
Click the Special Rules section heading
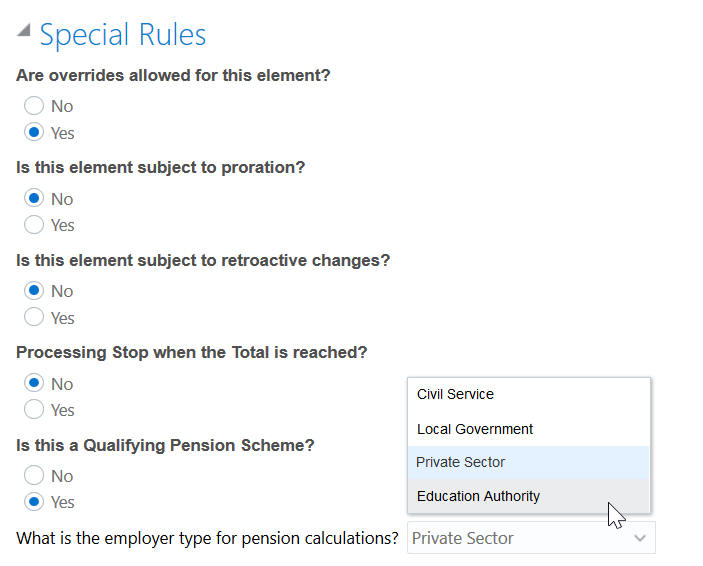click(123, 35)
